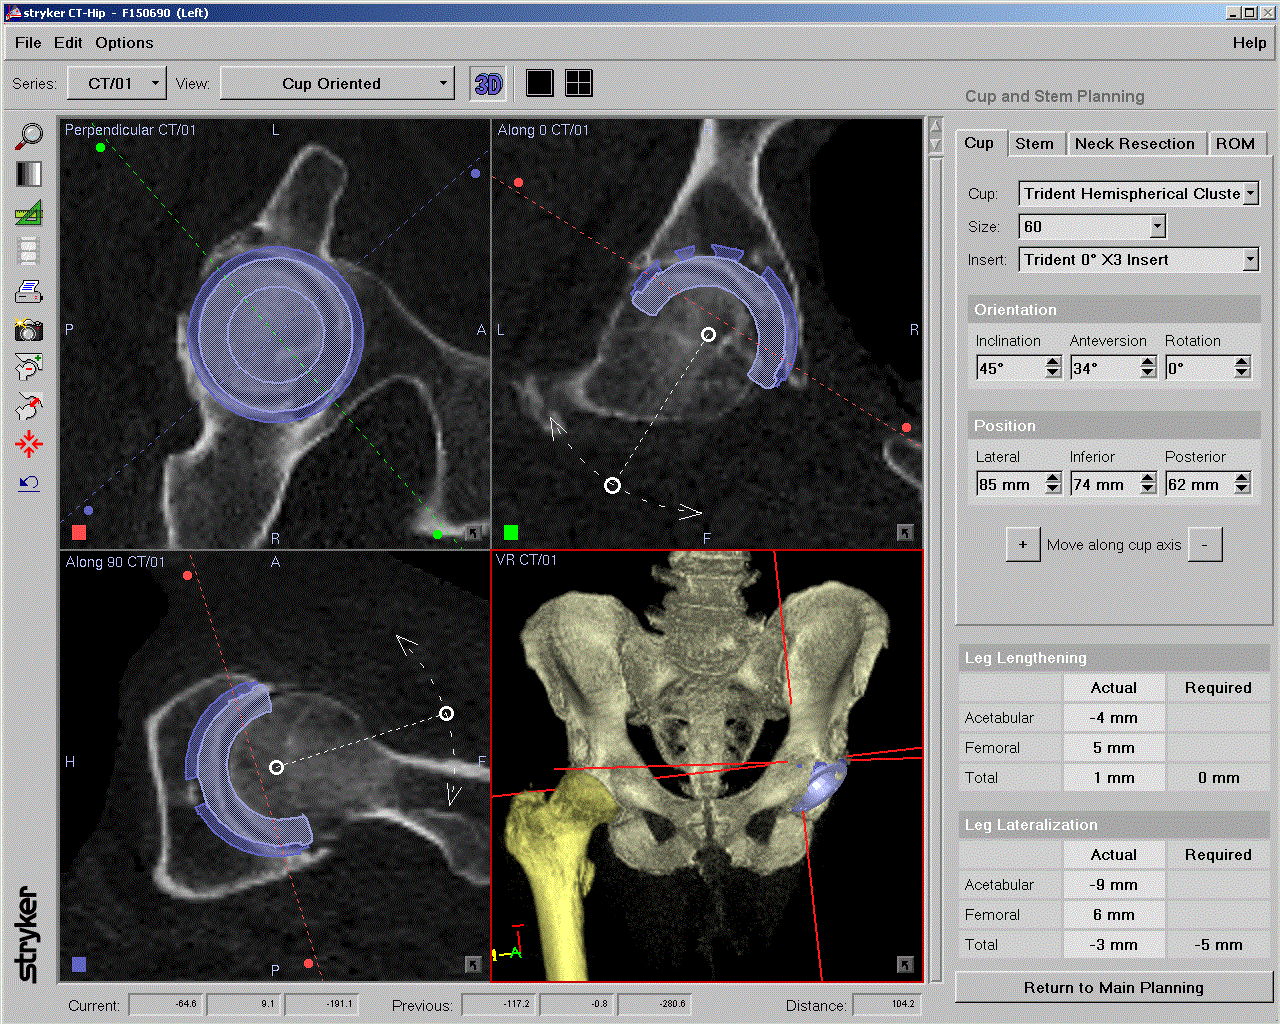1280x1024 pixels.
Task: Maximize the Along 90 CT/01 view corner icon
Action: tap(474, 964)
